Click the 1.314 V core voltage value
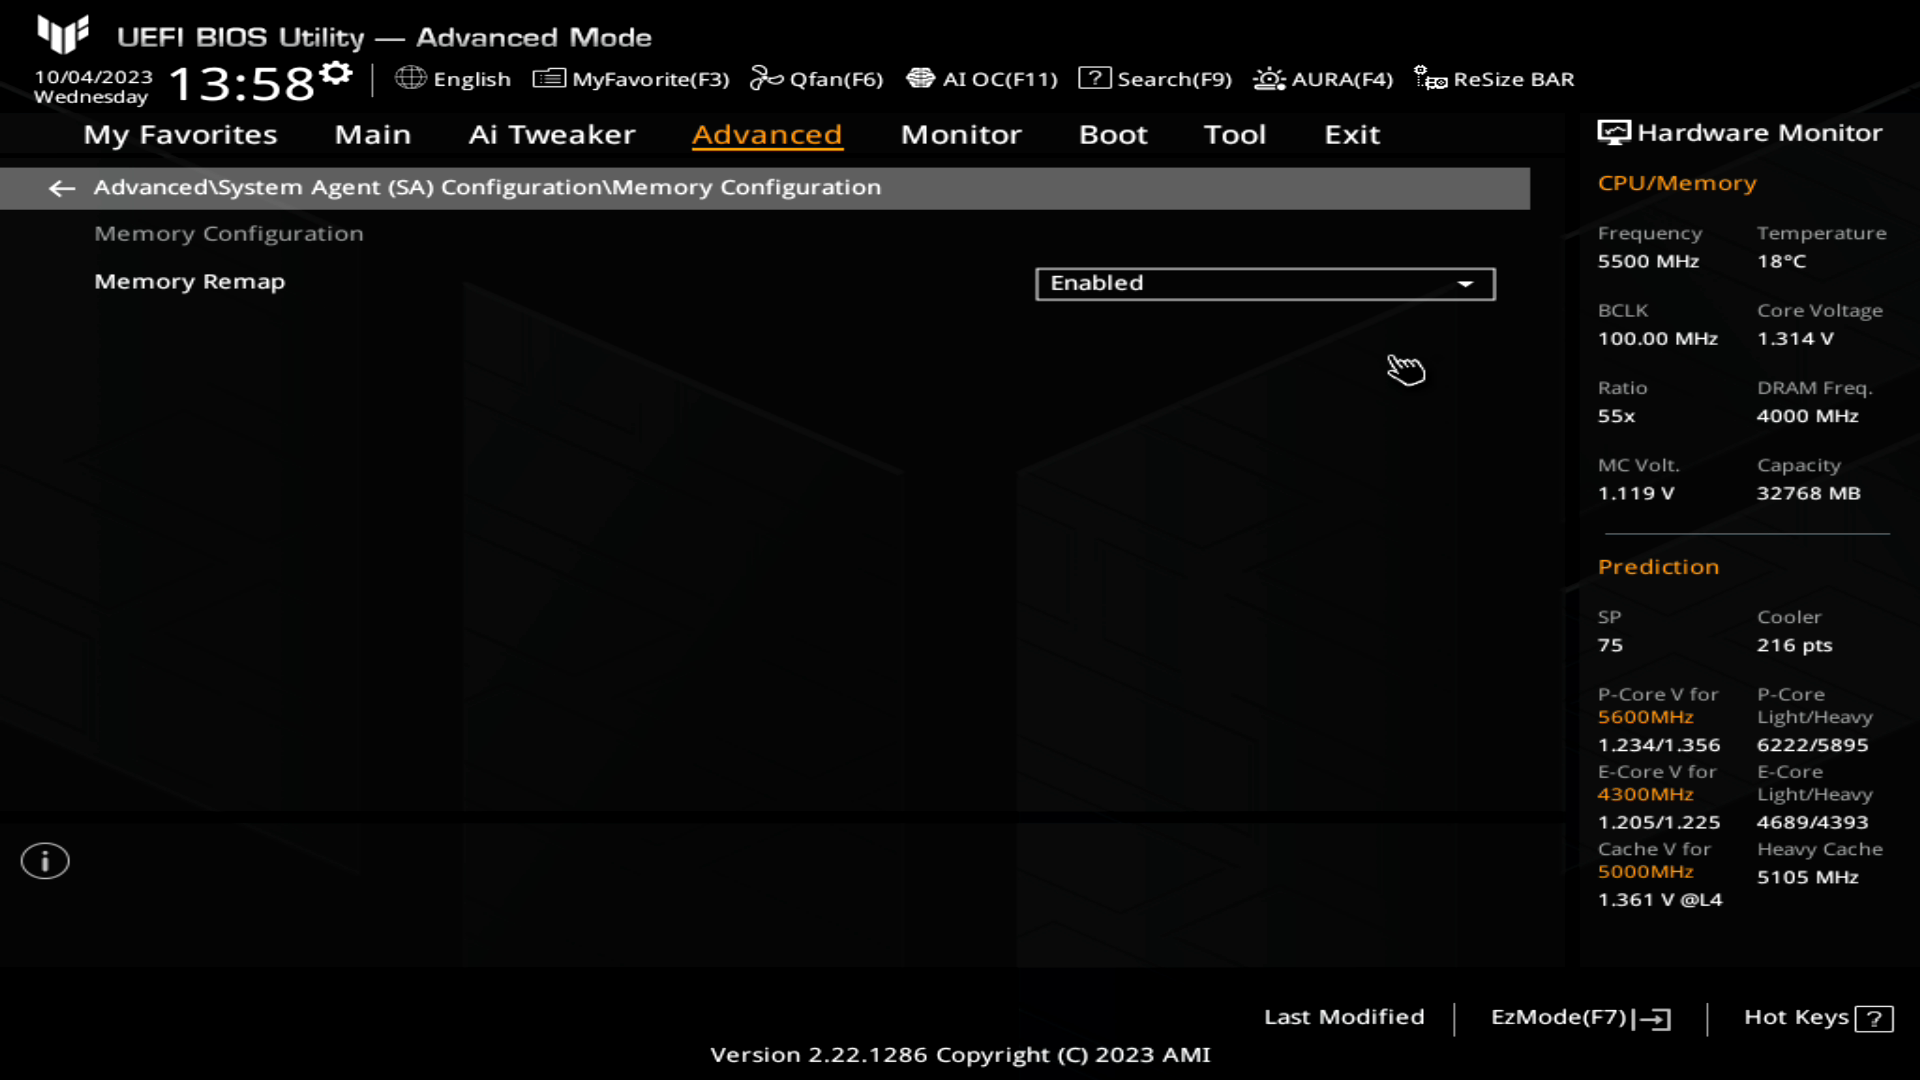This screenshot has width=1920, height=1080. coord(1796,339)
